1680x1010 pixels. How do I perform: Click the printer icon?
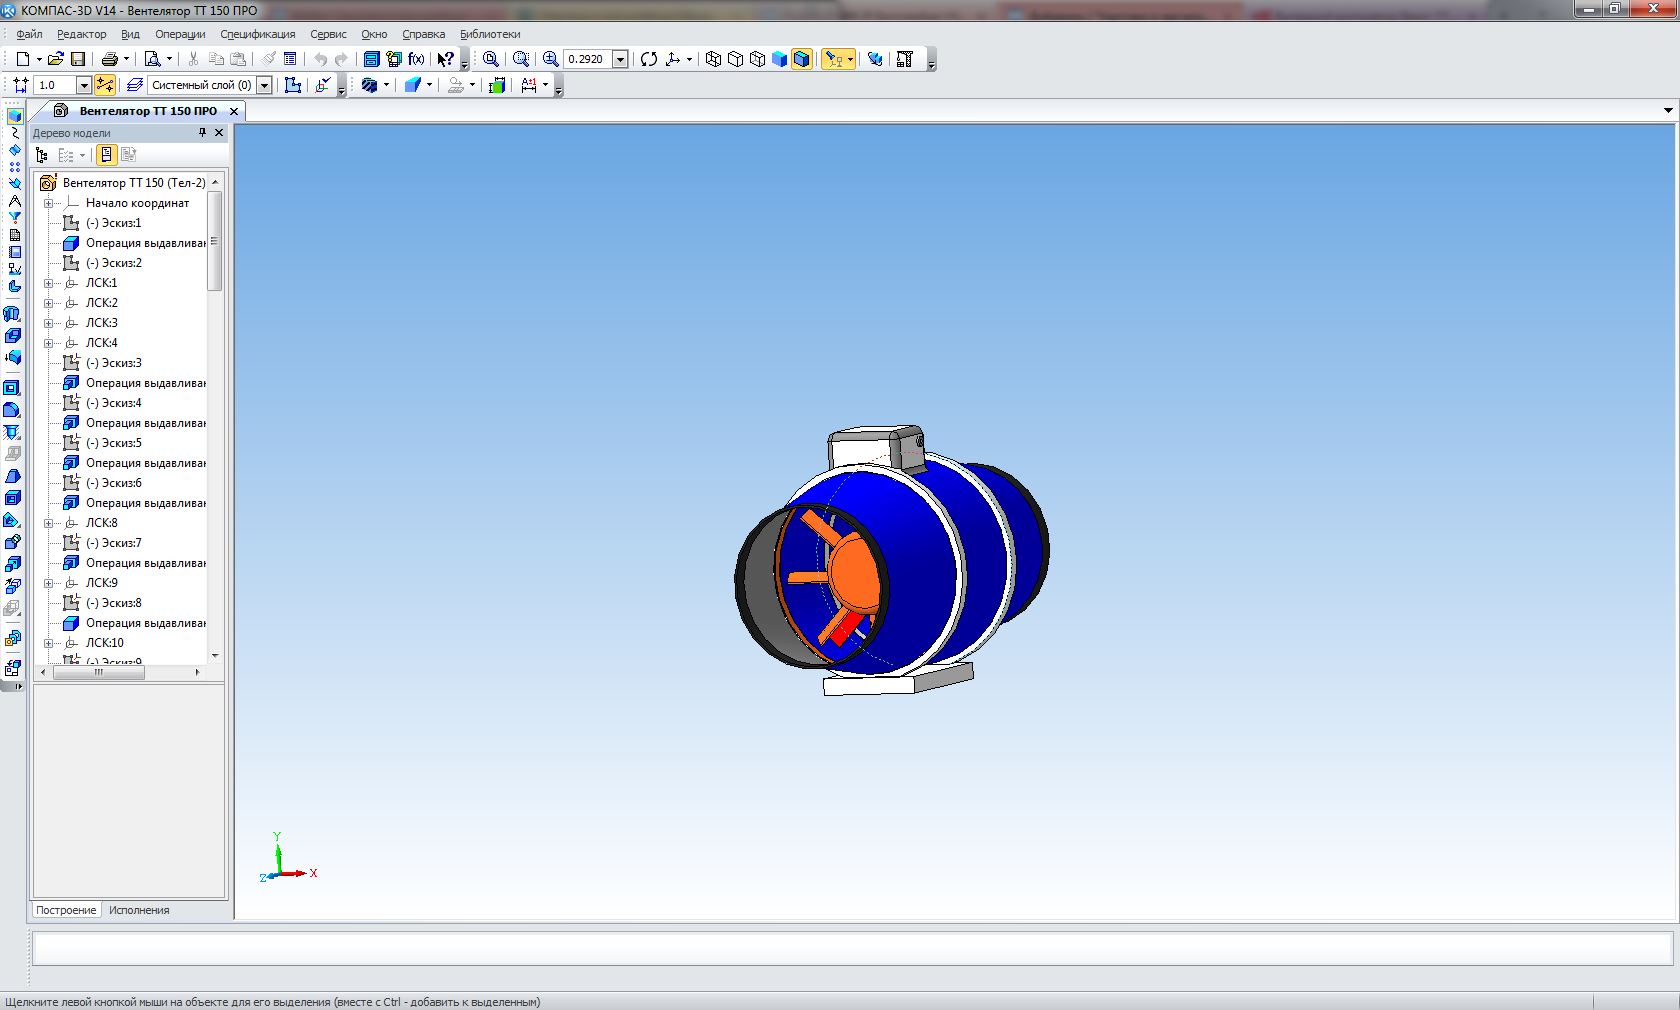[x=110, y=59]
